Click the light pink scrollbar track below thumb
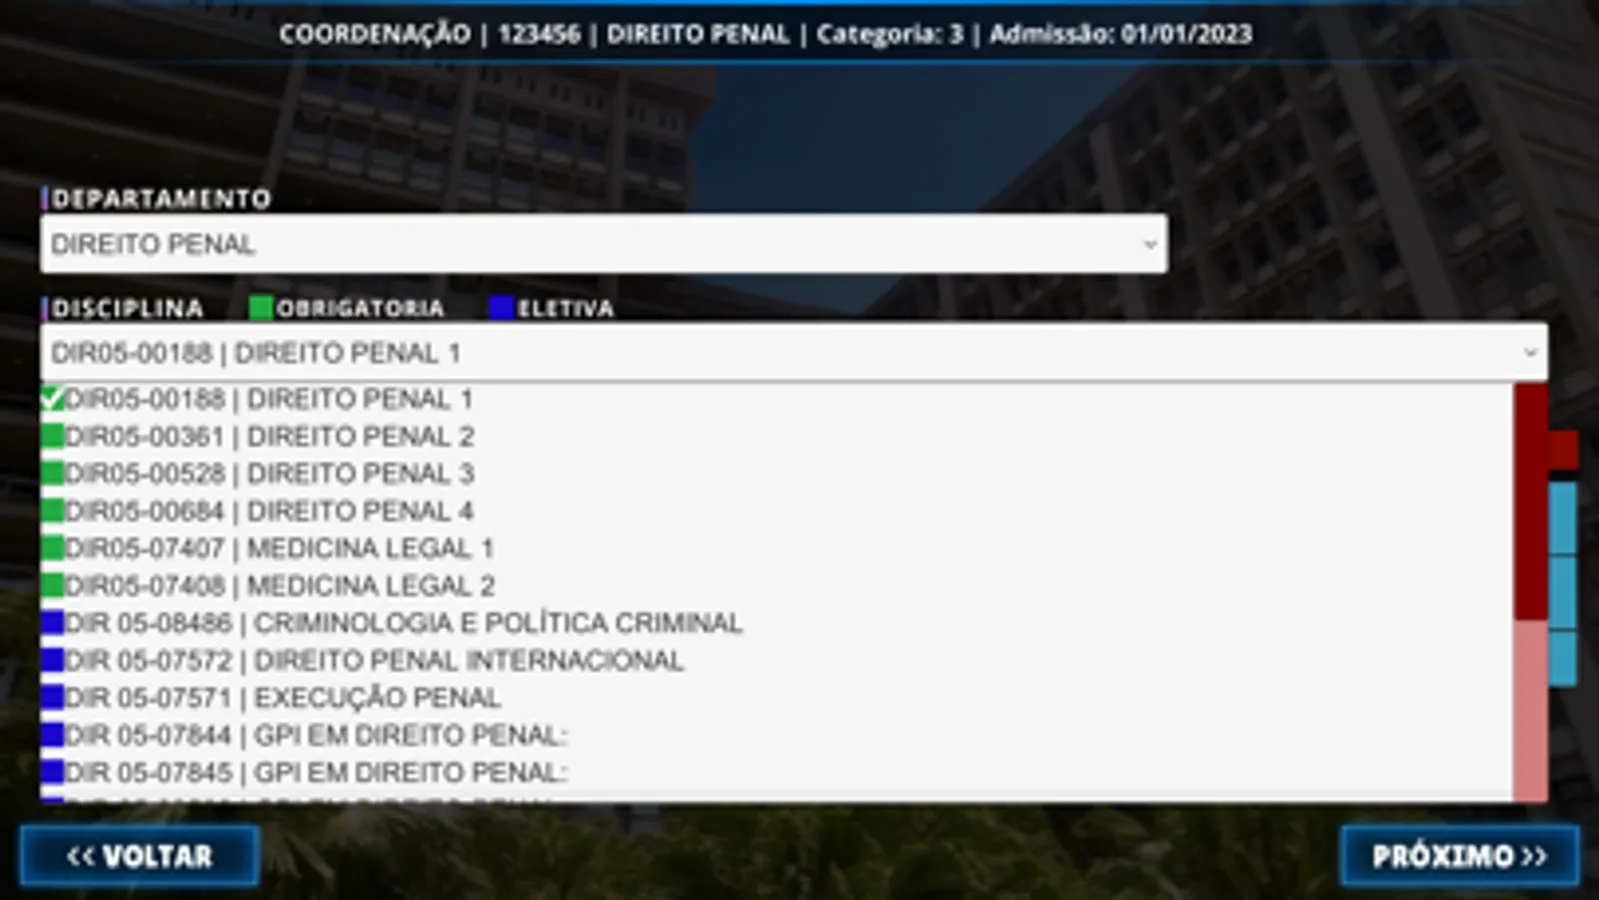 1530,710
